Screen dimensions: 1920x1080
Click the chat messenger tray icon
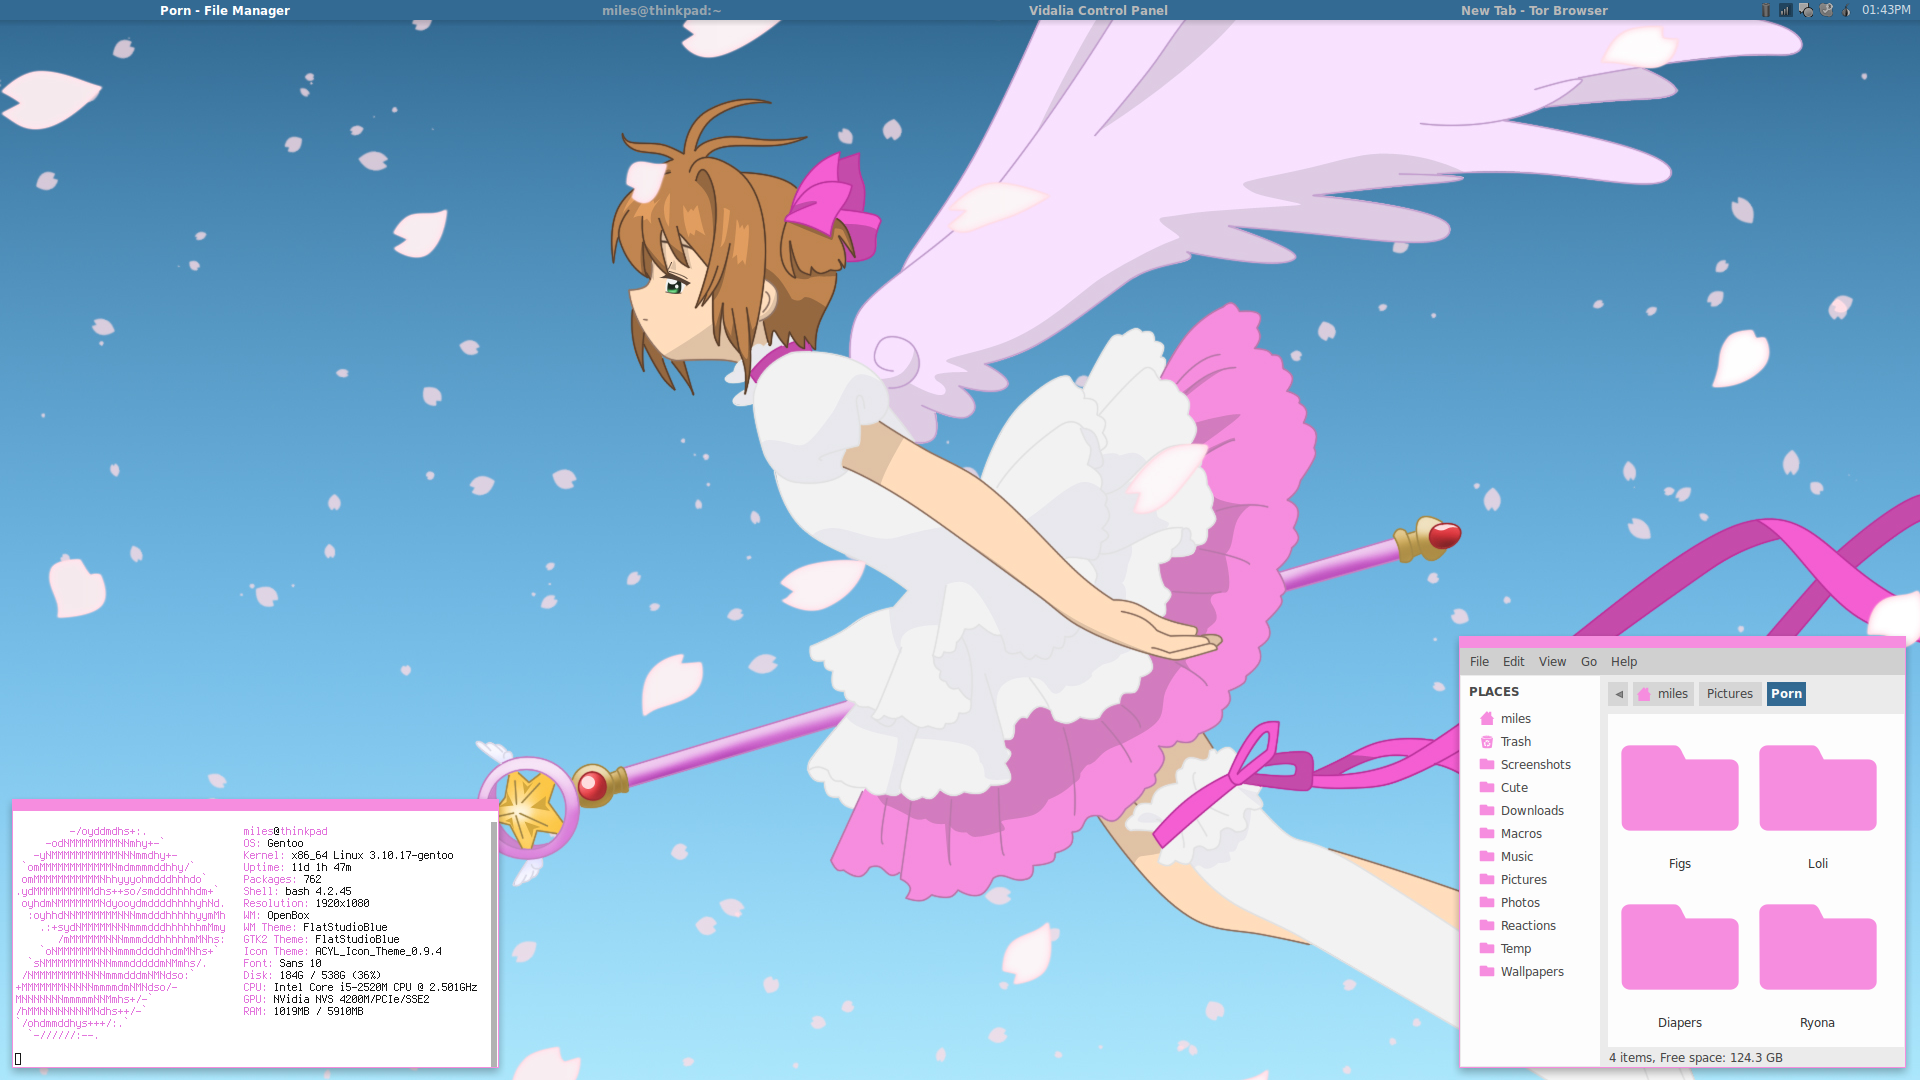(x=1806, y=10)
